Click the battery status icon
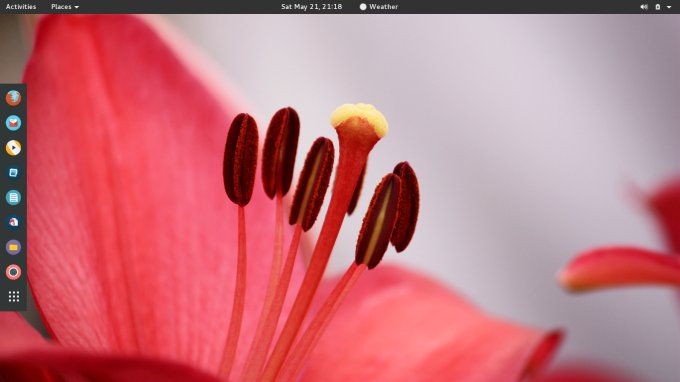This screenshot has height=382, width=680. [658, 7]
